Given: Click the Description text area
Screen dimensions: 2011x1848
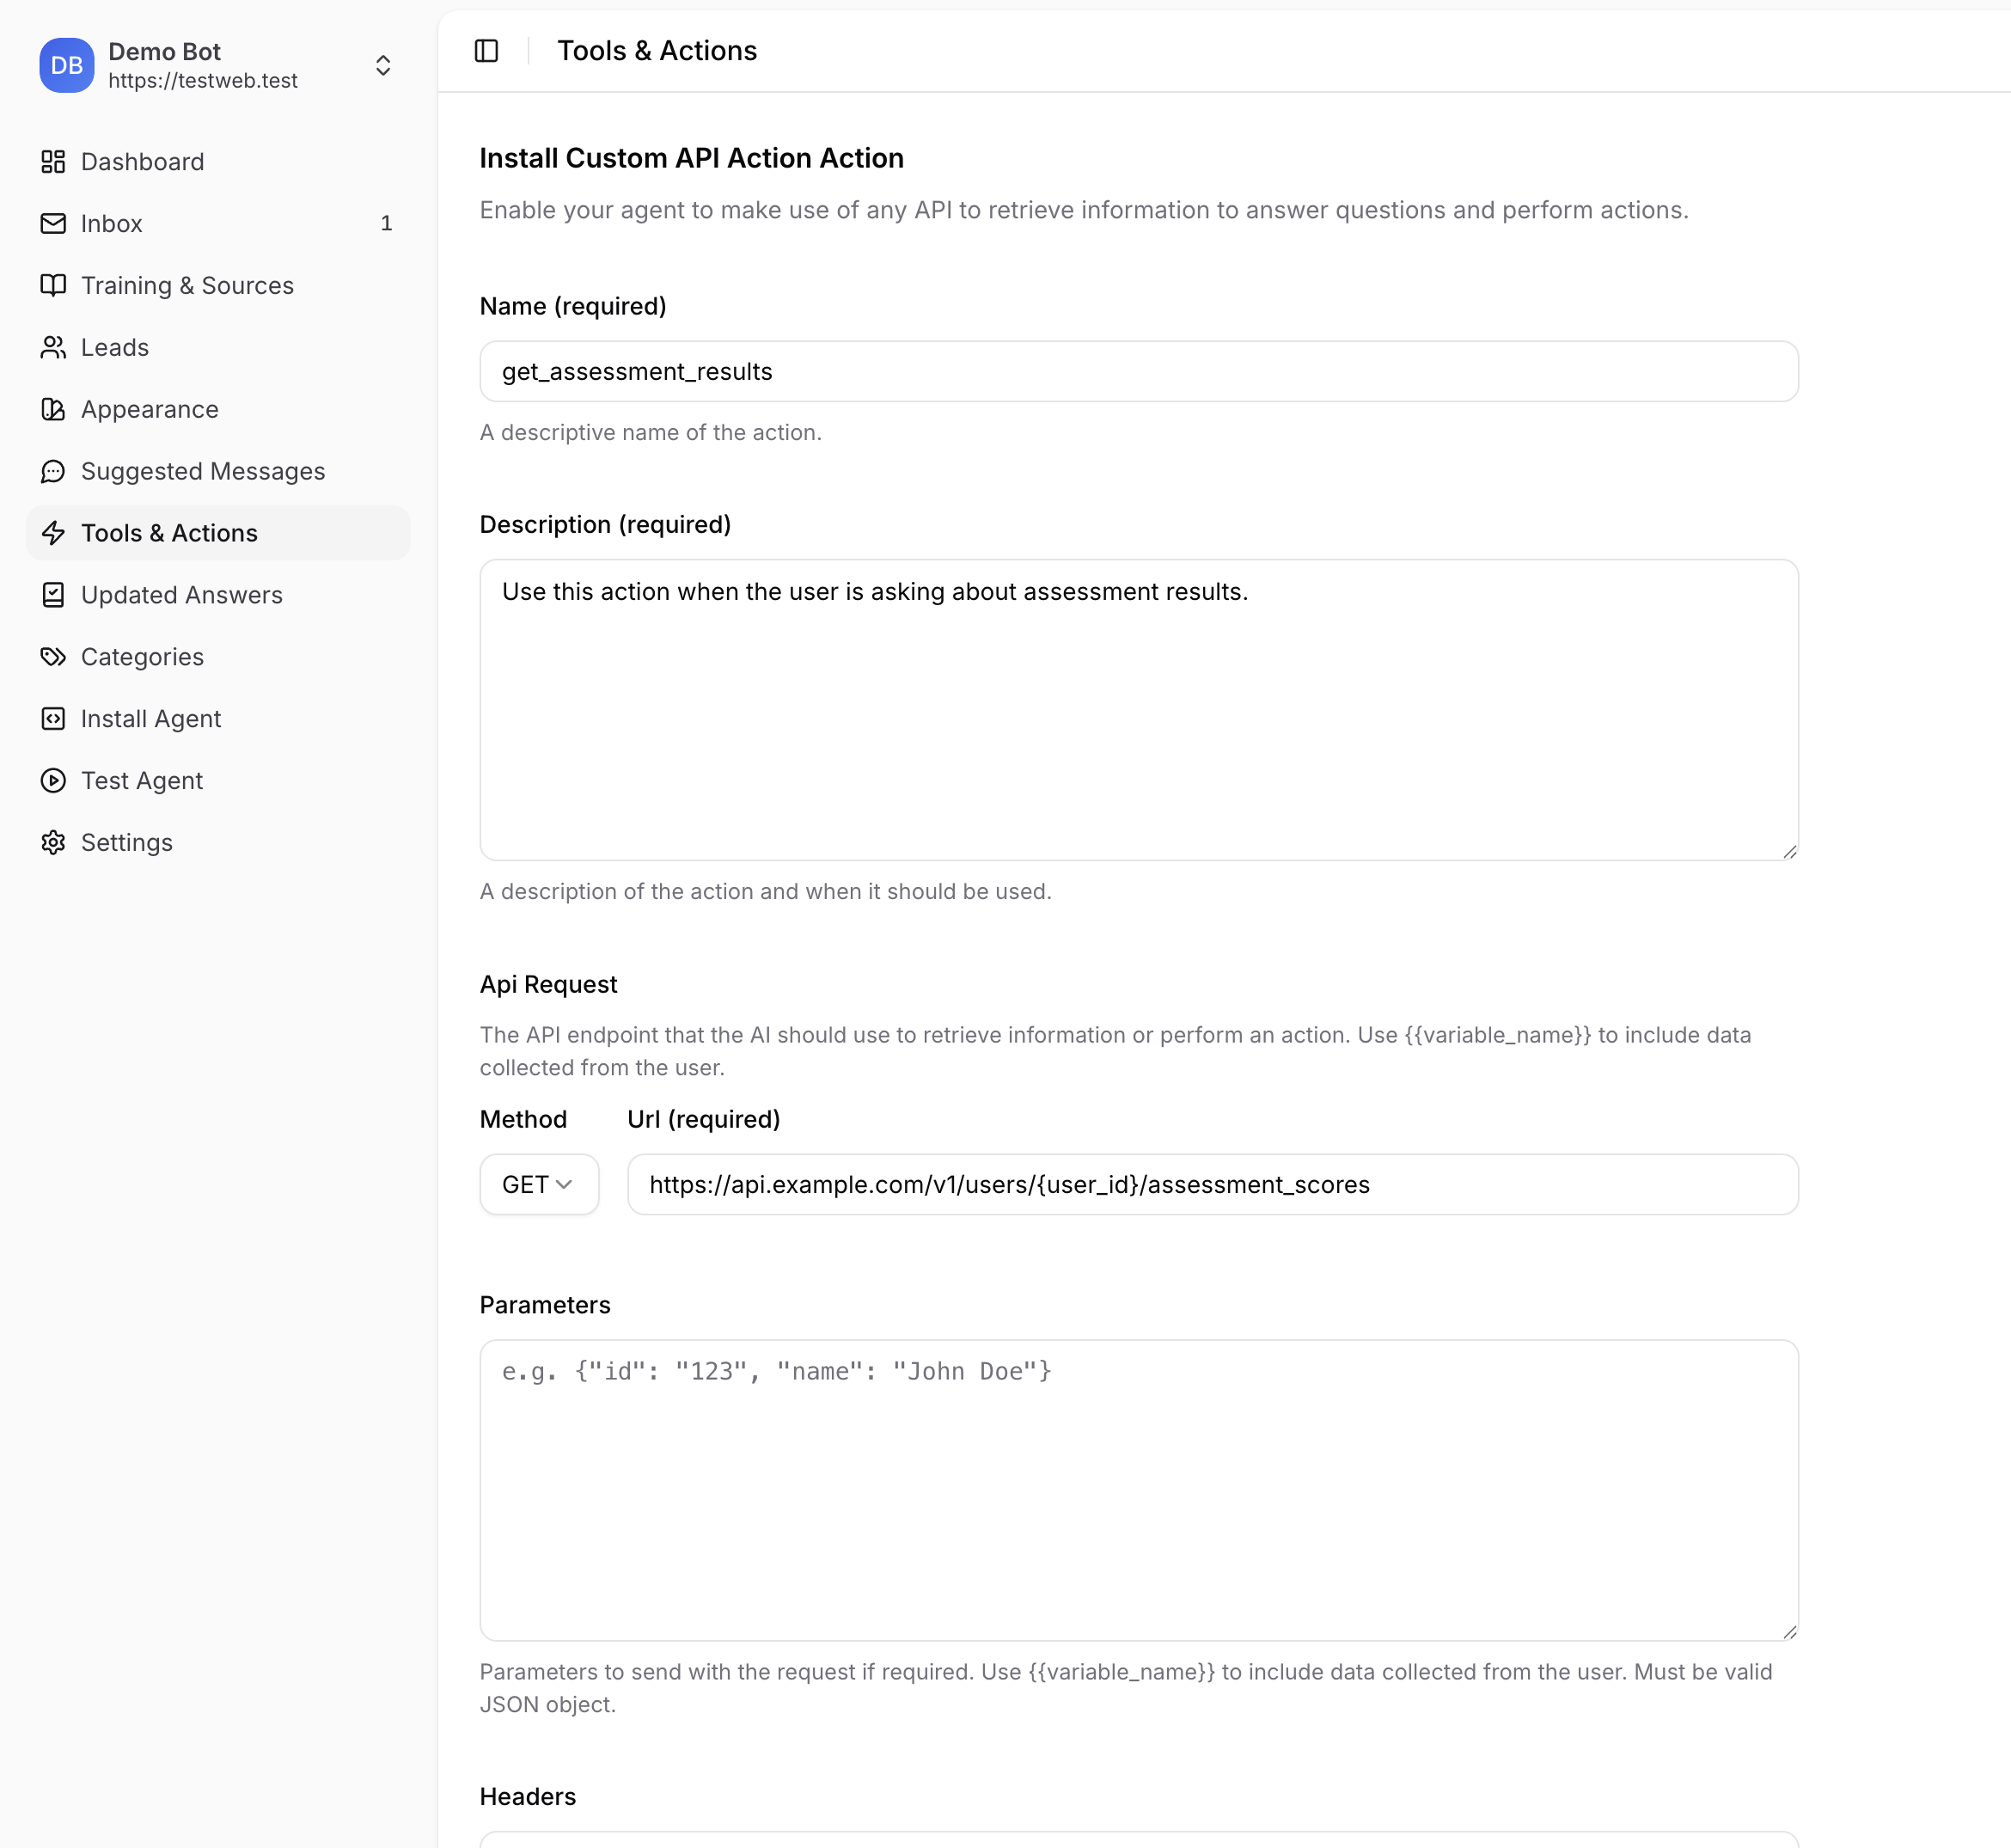Looking at the screenshot, I should click(x=1138, y=709).
